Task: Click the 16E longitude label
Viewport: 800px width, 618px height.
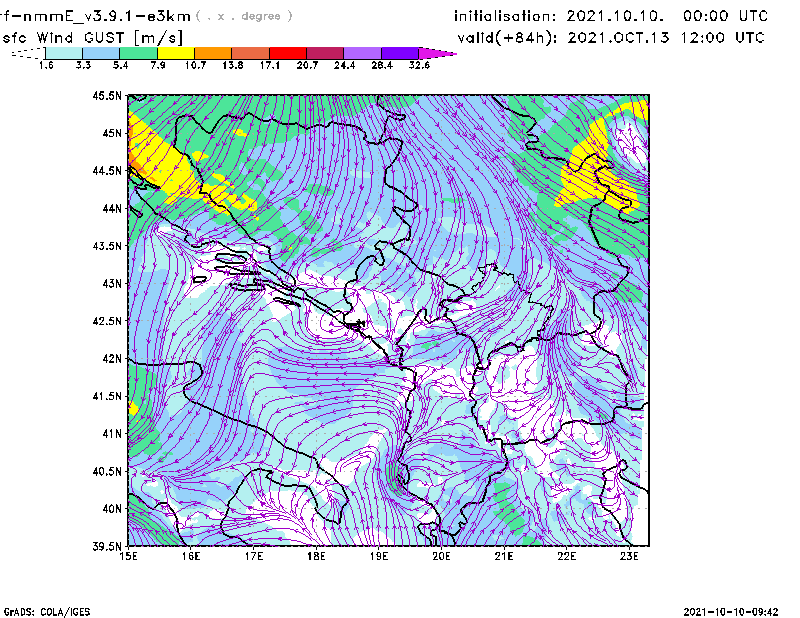Action: pyautogui.click(x=191, y=556)
